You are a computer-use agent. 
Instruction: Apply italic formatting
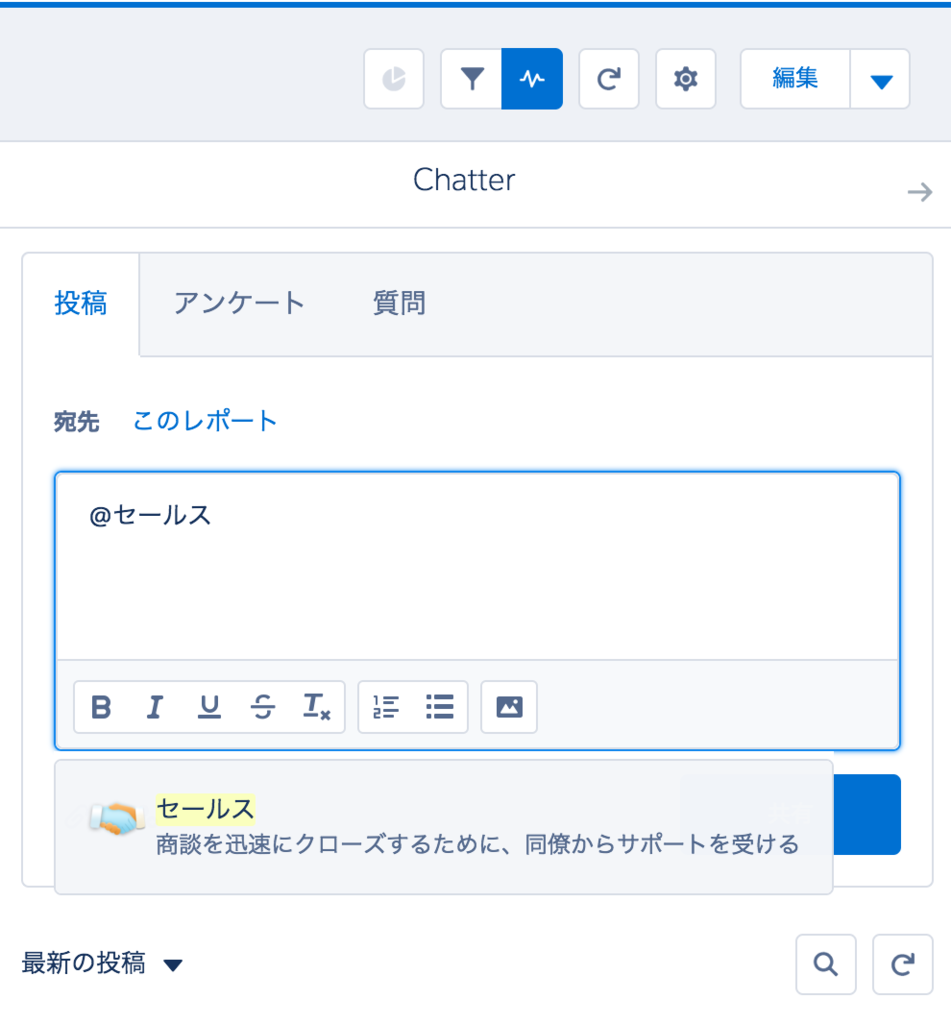tap(154, 706)
